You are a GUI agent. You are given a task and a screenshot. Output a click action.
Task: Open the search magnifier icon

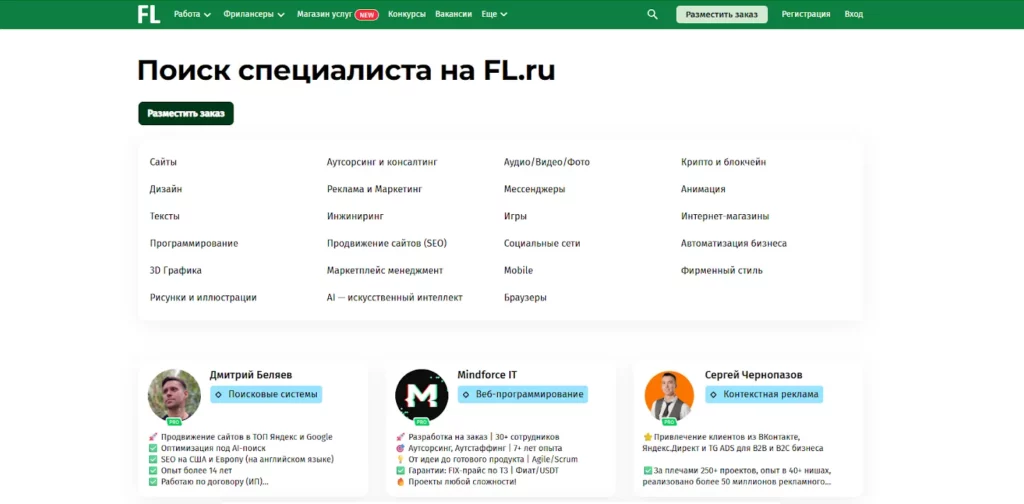coord(652,14)
